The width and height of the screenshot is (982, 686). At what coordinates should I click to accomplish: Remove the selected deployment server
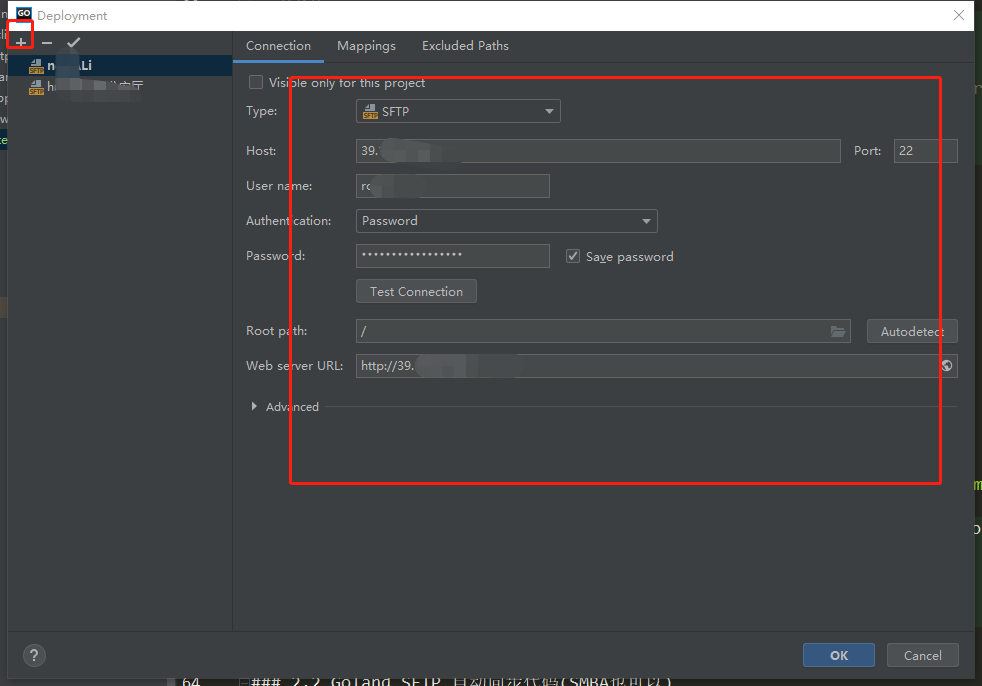tap(45, 41)
